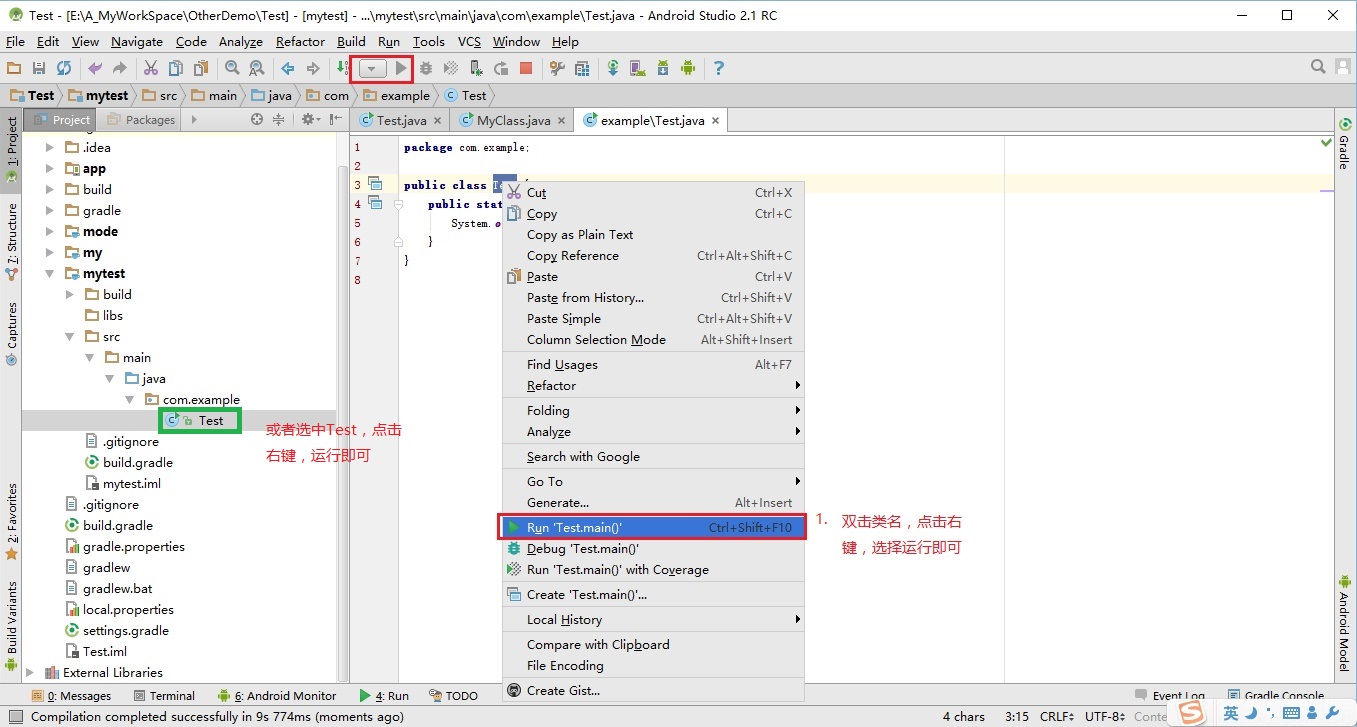
Task: Open the Refactor submenu in context menu
Action: point(653,386)
